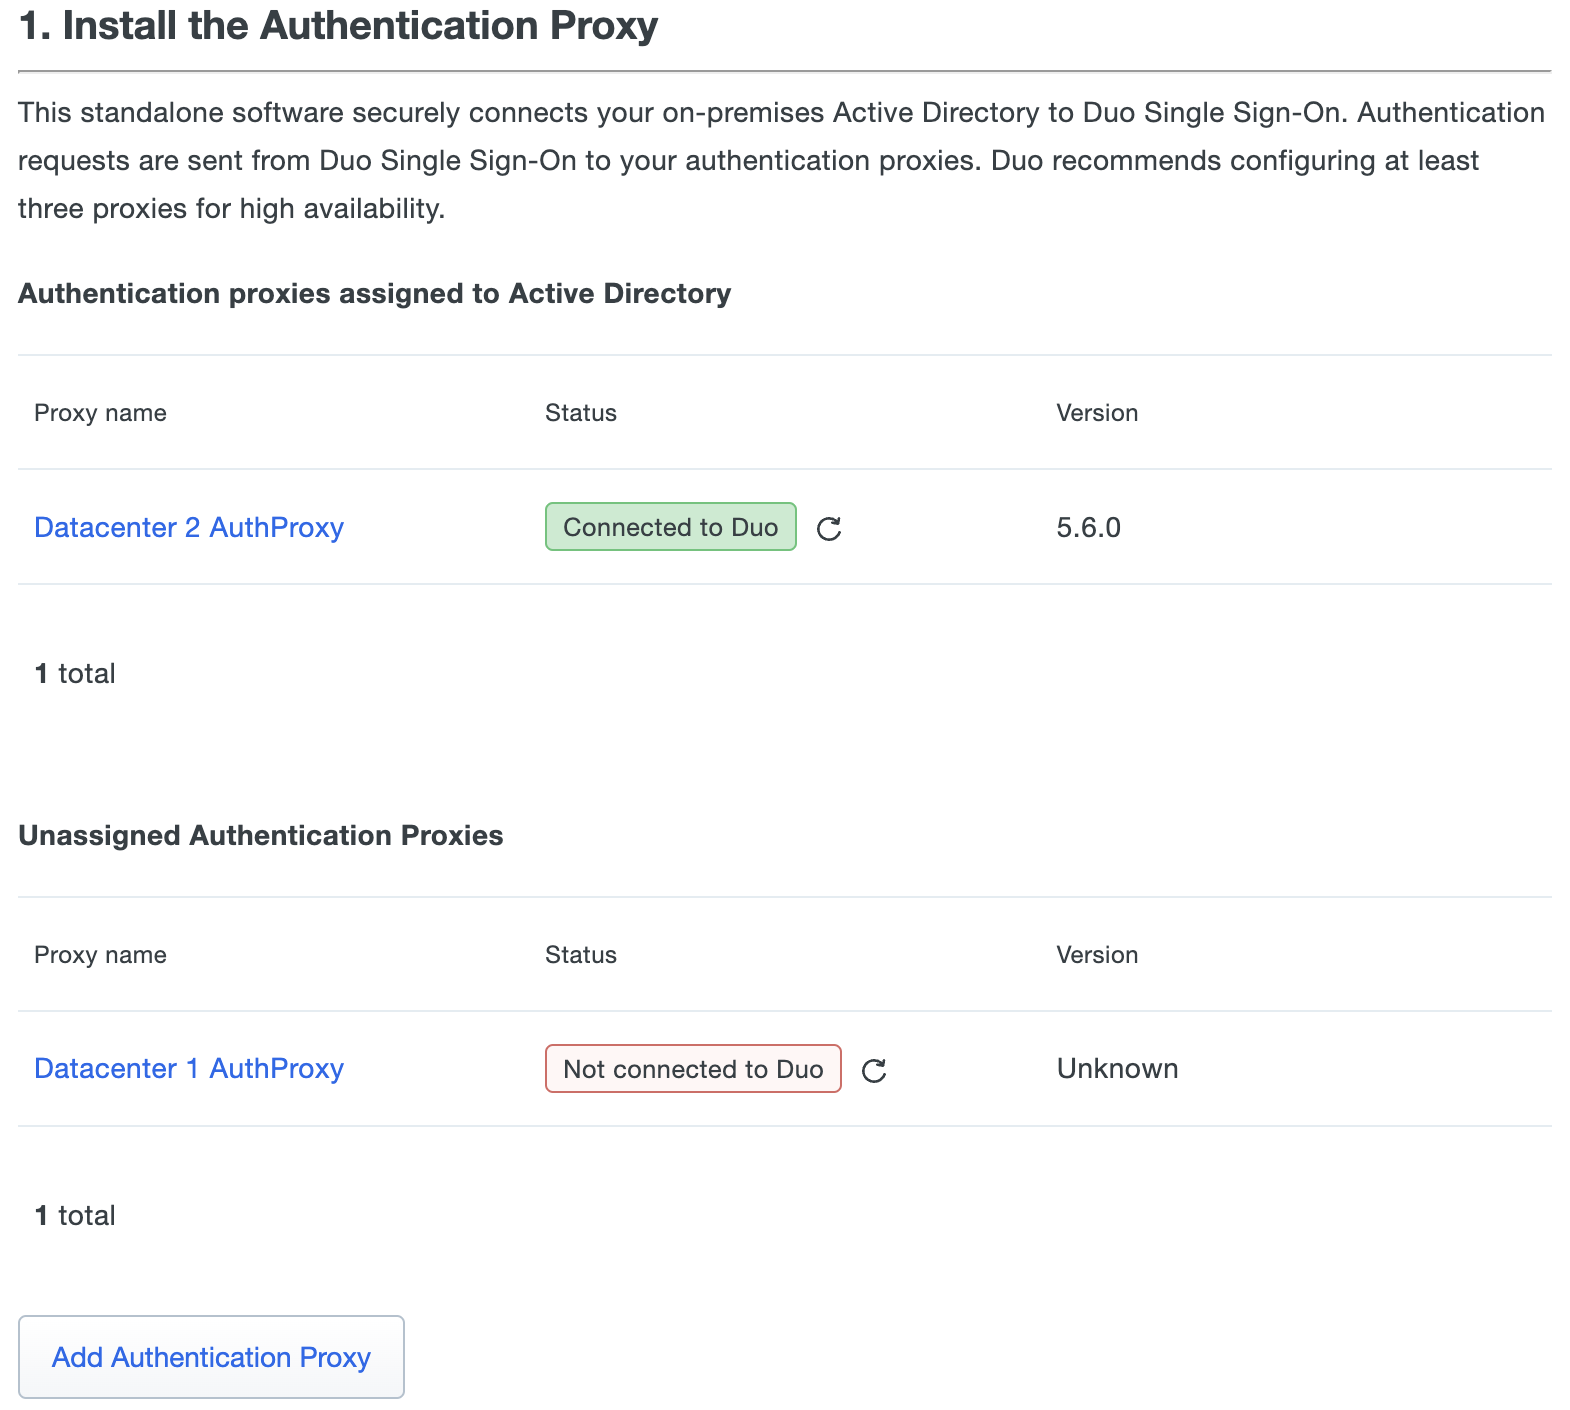Click the 1 total count under unassigned proxies
This screenshot has height=1410, width=1570.
[x=75, y=1215]
